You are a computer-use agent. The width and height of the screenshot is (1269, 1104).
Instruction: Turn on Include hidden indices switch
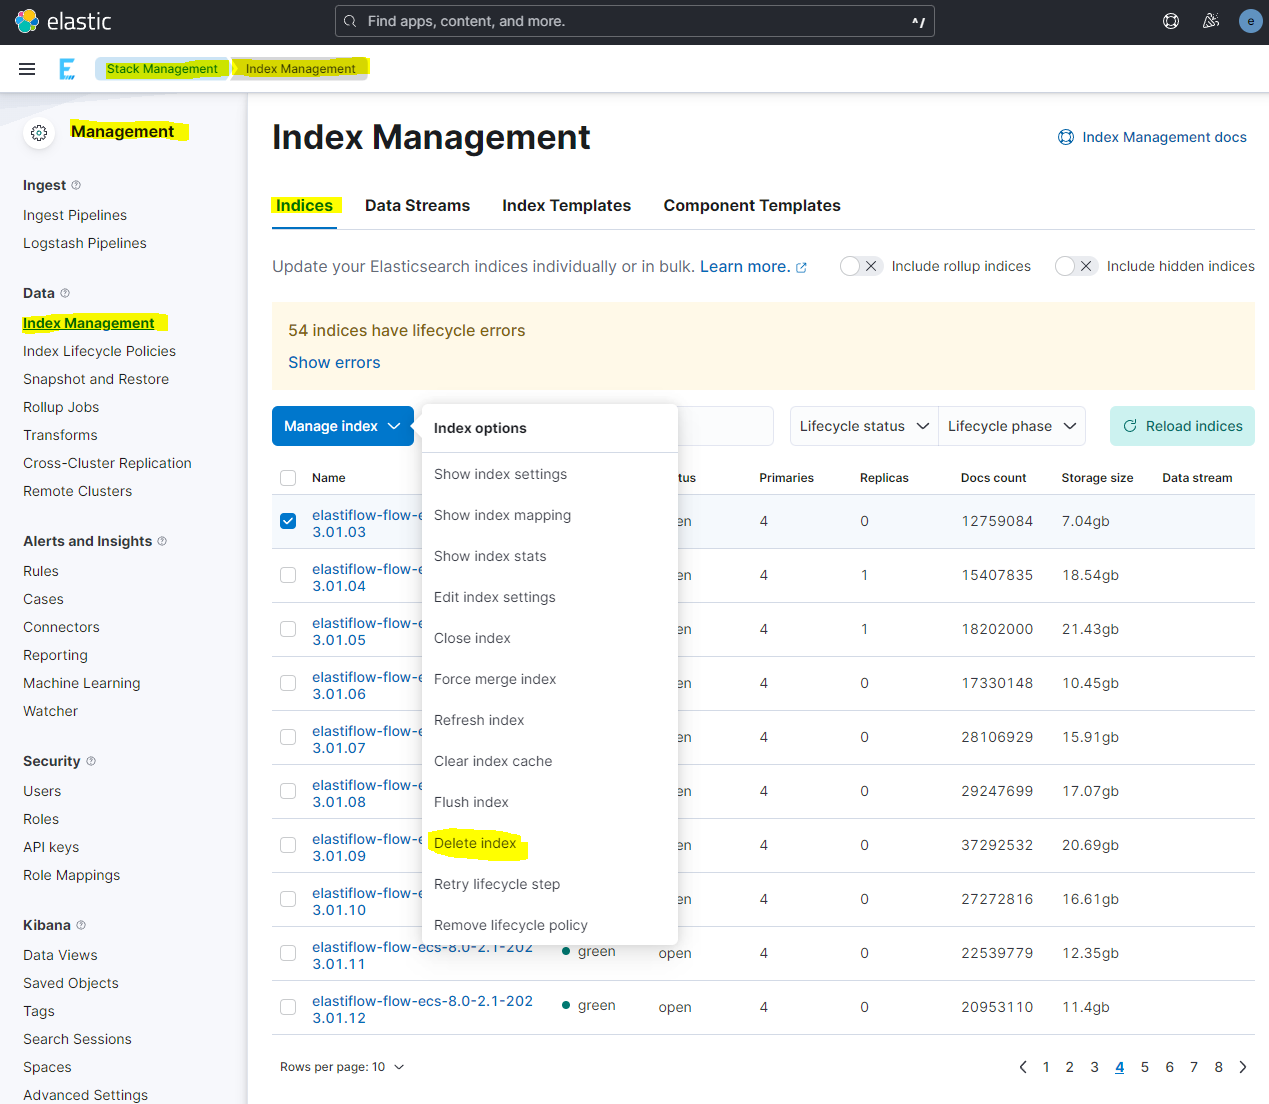[x=1075, y=266]
